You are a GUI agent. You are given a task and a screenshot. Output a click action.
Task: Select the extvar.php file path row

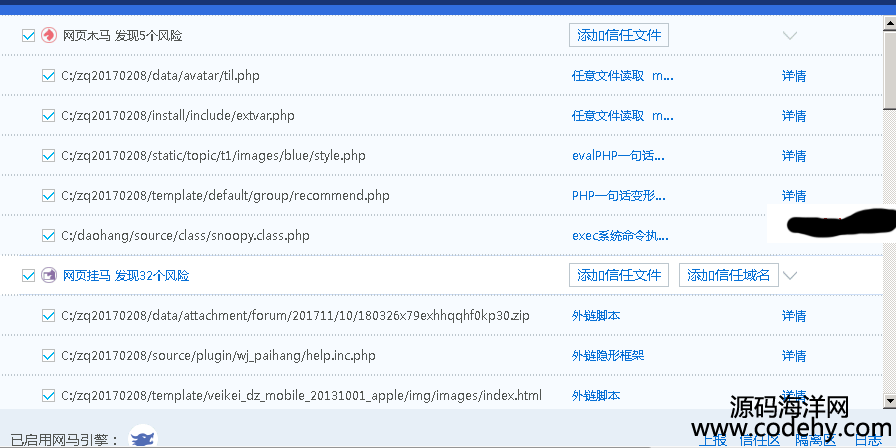tap(178, 115)
